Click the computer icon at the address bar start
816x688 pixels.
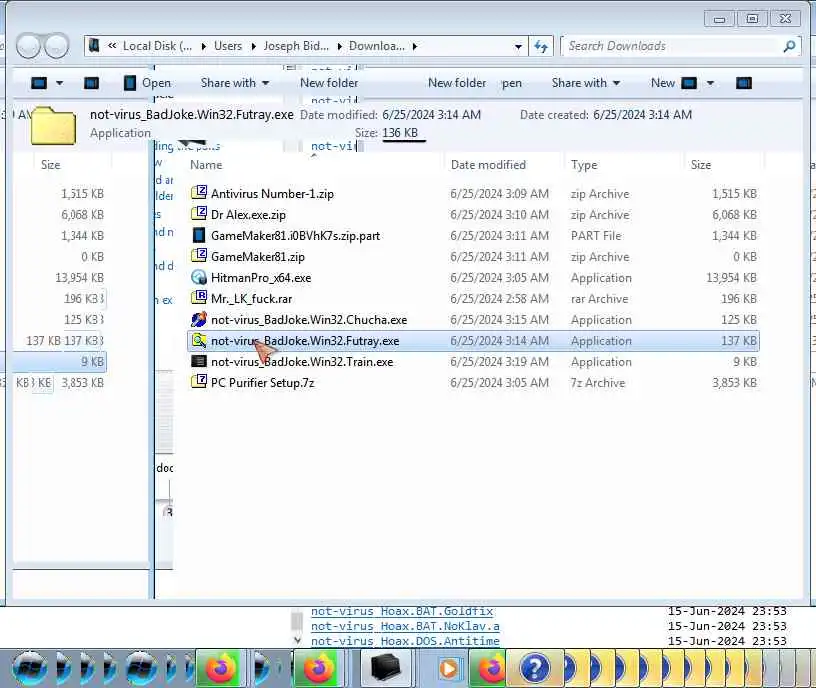[x=94, y=45]
